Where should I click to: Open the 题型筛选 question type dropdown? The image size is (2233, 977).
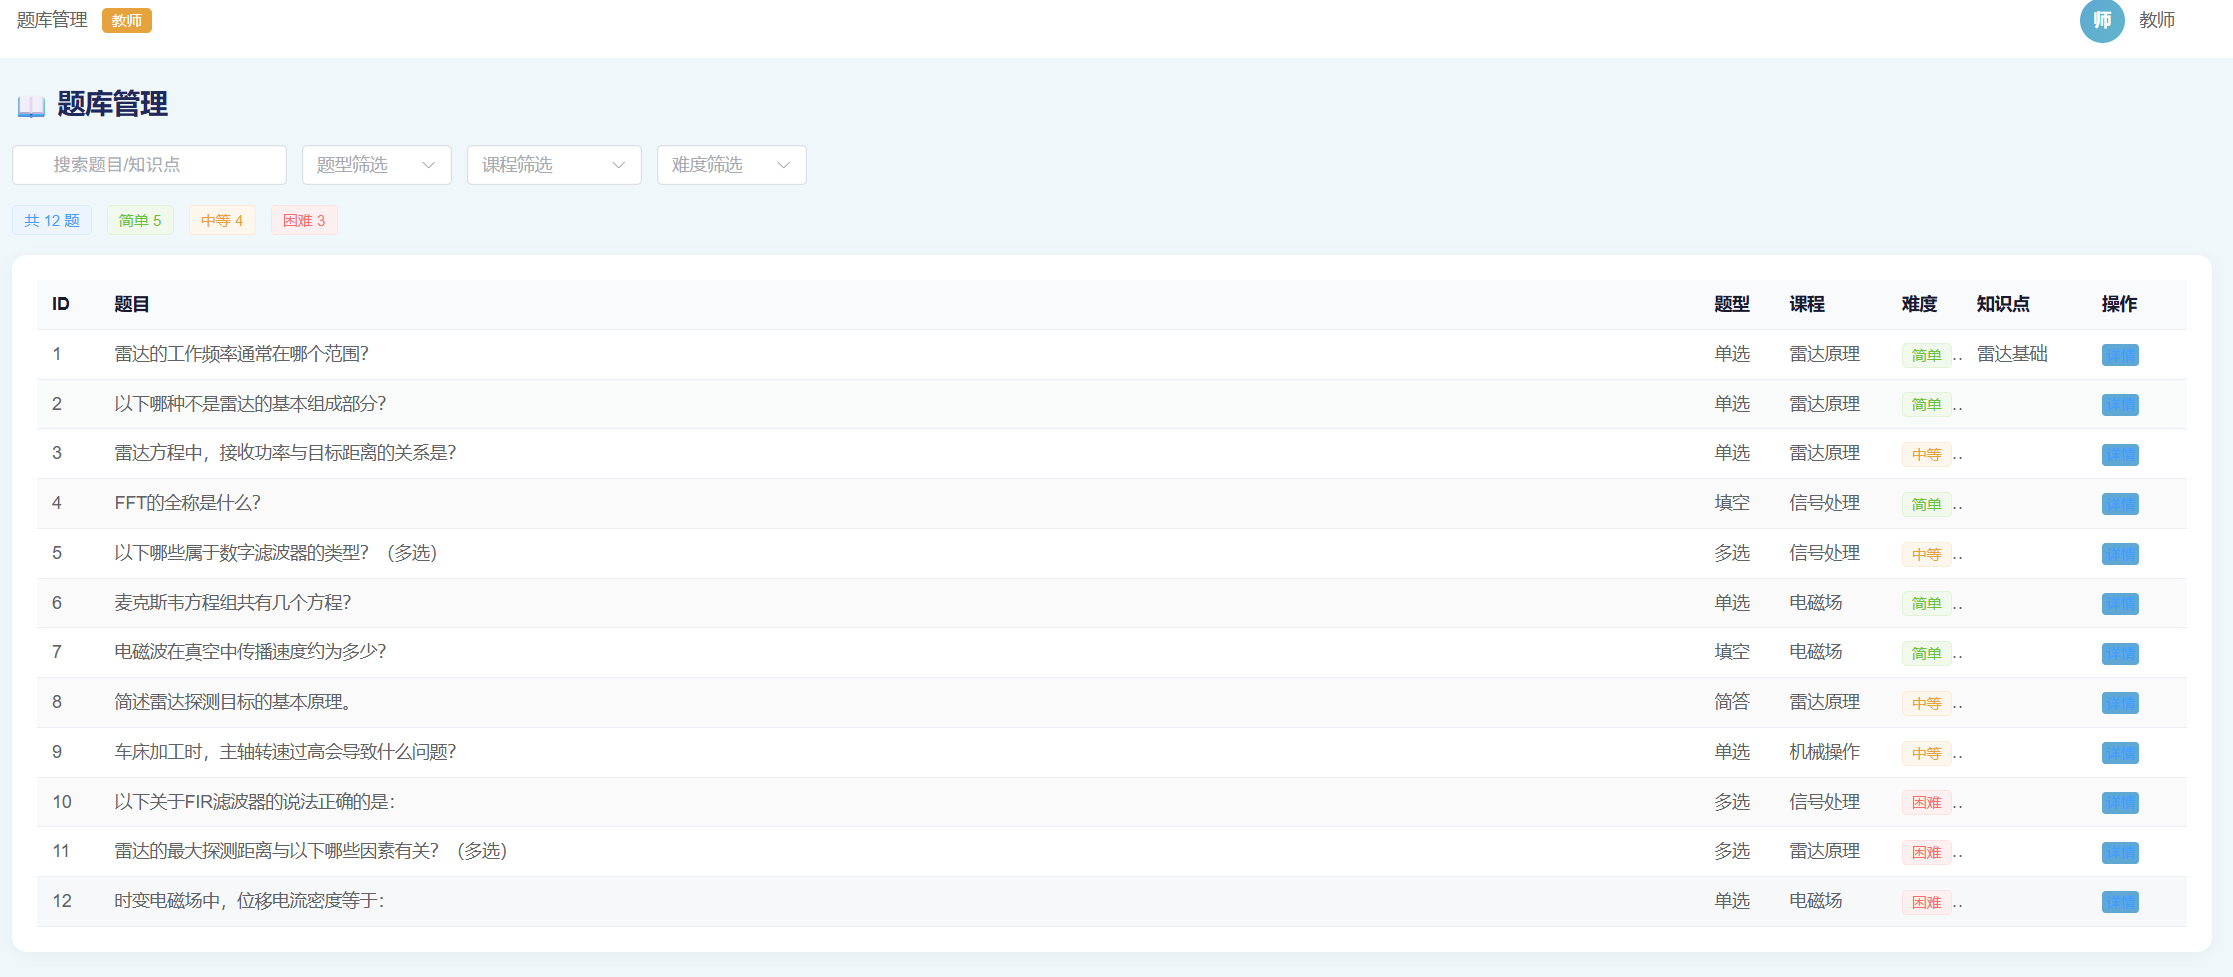[376, 165]
